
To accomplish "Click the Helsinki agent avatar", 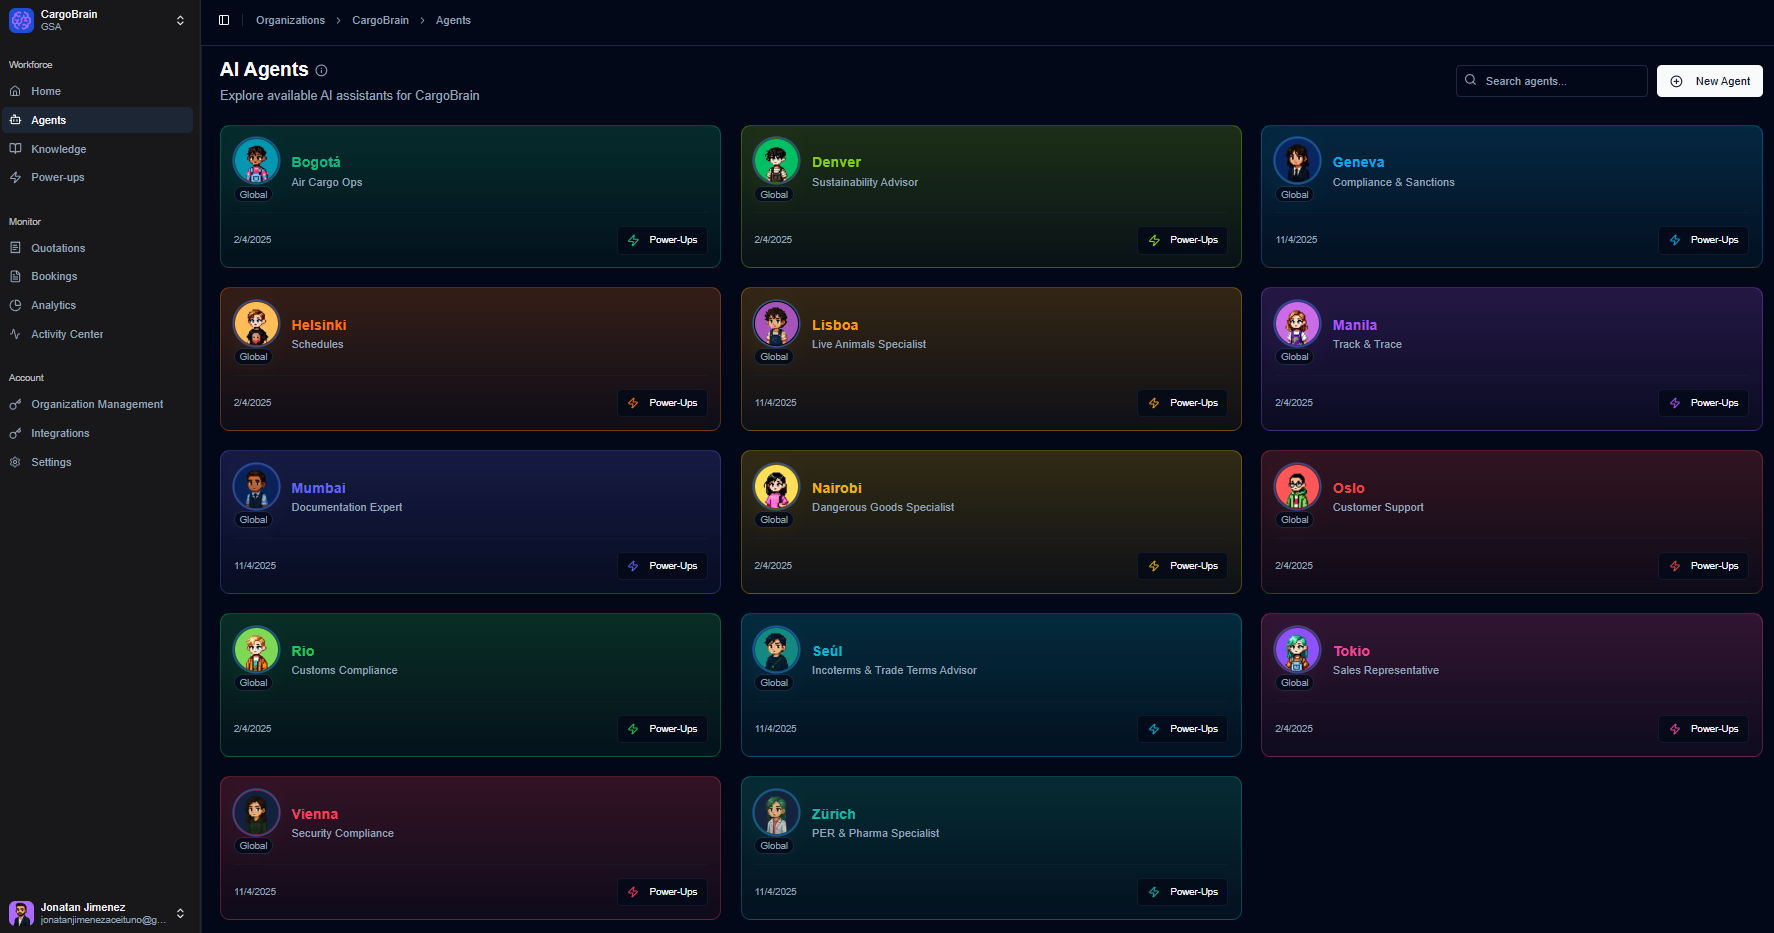I will 256,324.
